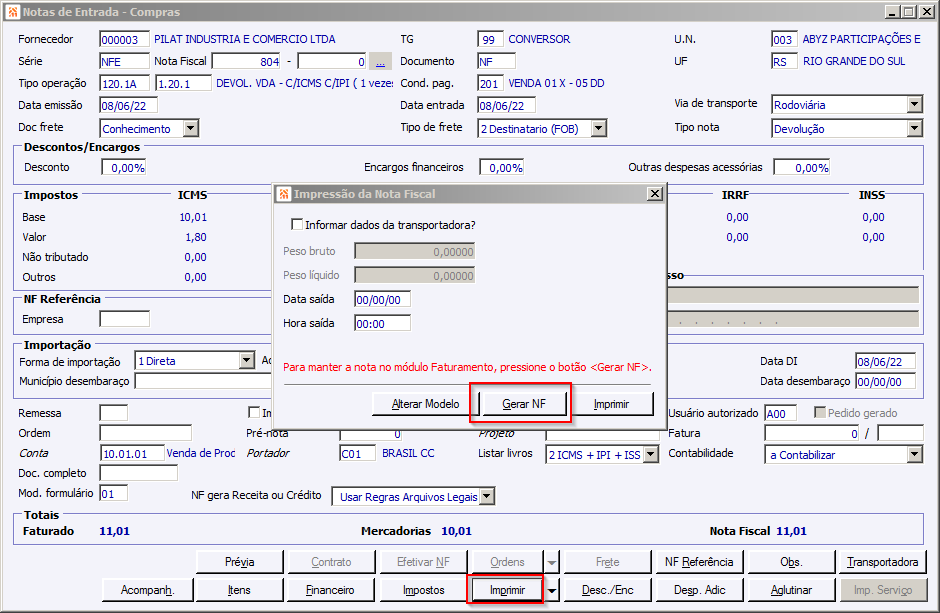Screen dimensions: 940x613
Task: Close the Impressão da Nota Fiscal dialog
Action: 655,194
